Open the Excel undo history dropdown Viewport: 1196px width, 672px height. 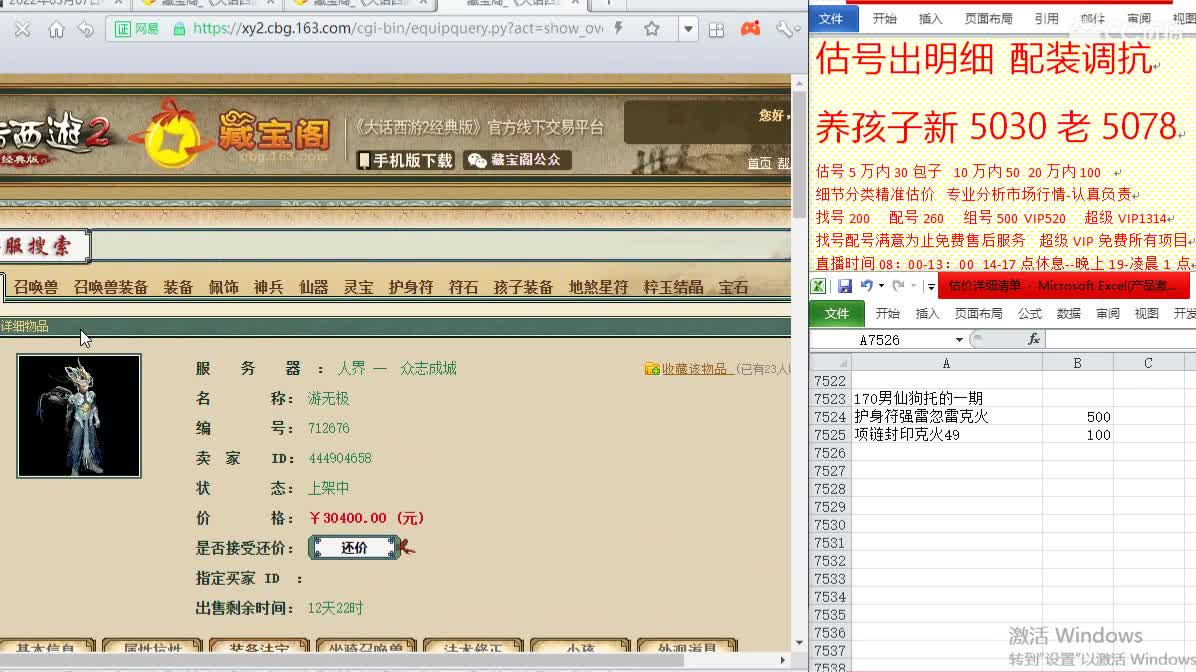881,286
